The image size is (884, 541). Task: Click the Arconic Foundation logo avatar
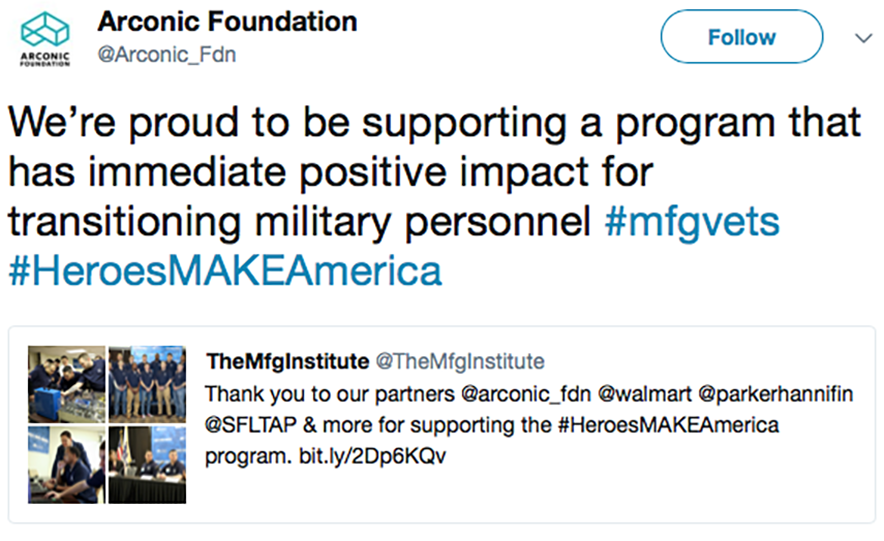(x=45, y=39)
